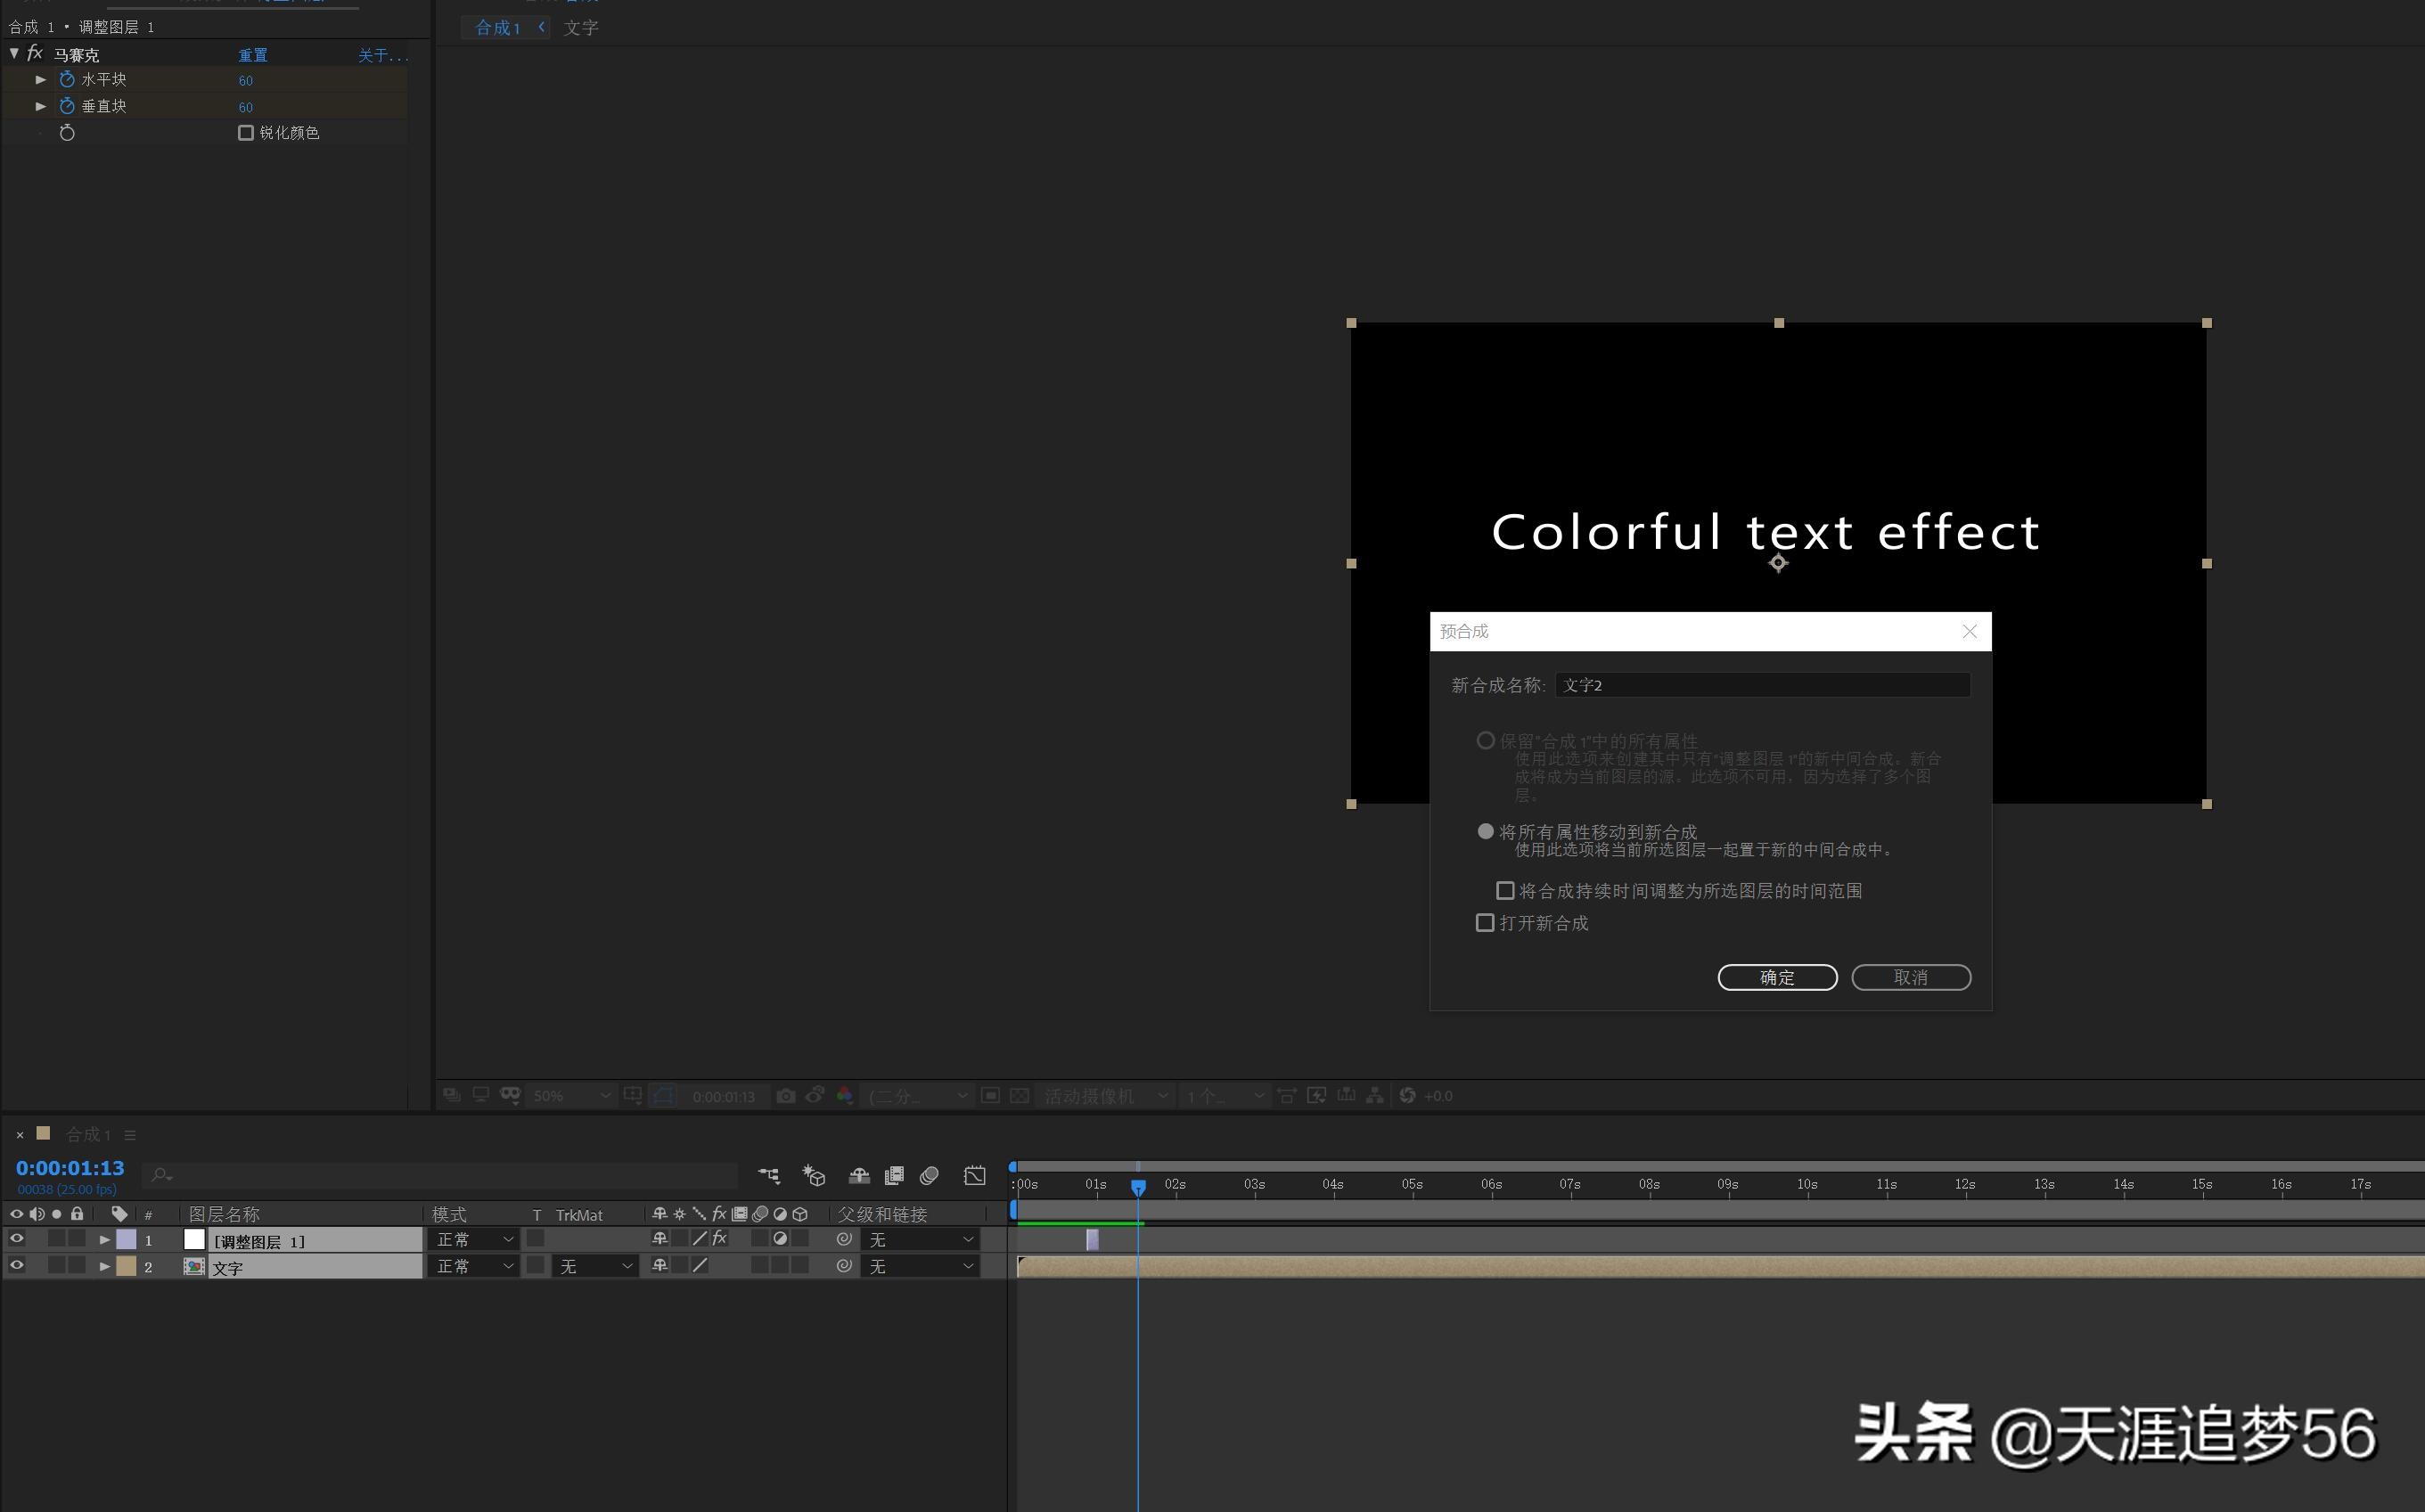The height and width of the screenshot is (1512, 2425).
Task: Open the Graph Editor icon in timeline
Action: click(975, 1176)
